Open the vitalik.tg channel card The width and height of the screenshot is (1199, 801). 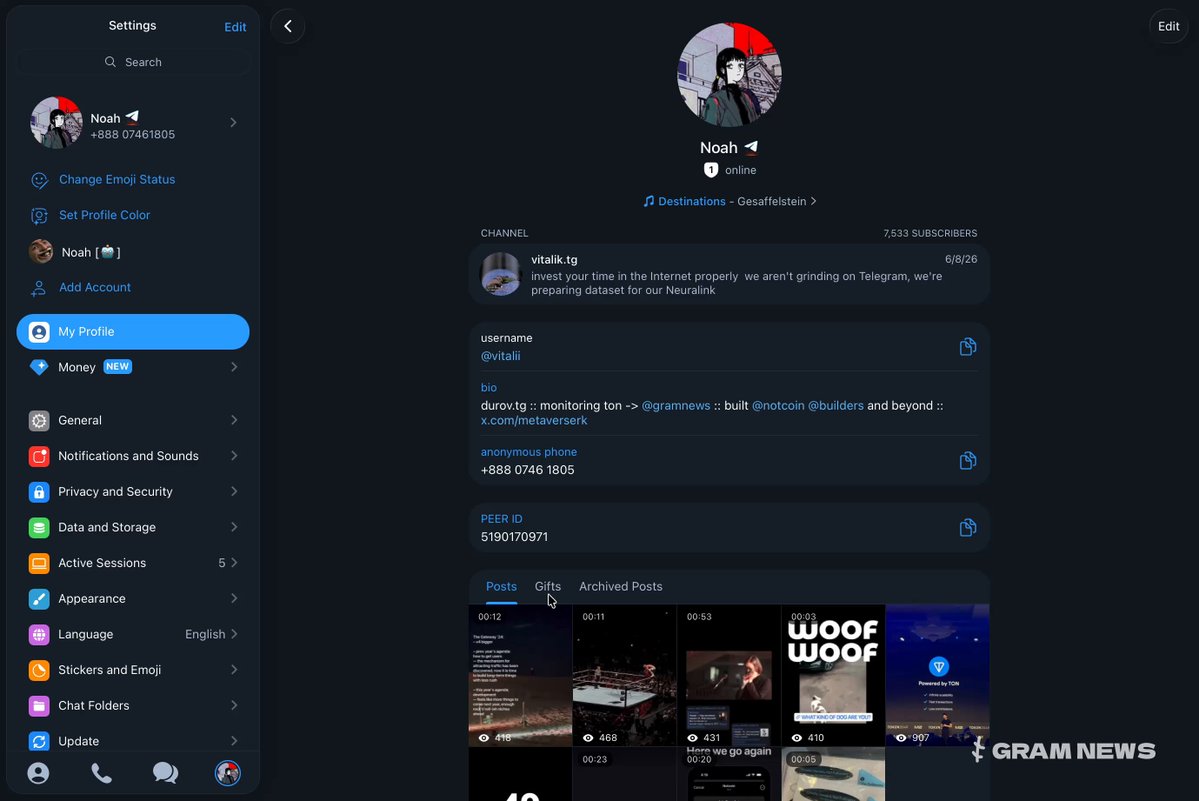click(729, 274)
